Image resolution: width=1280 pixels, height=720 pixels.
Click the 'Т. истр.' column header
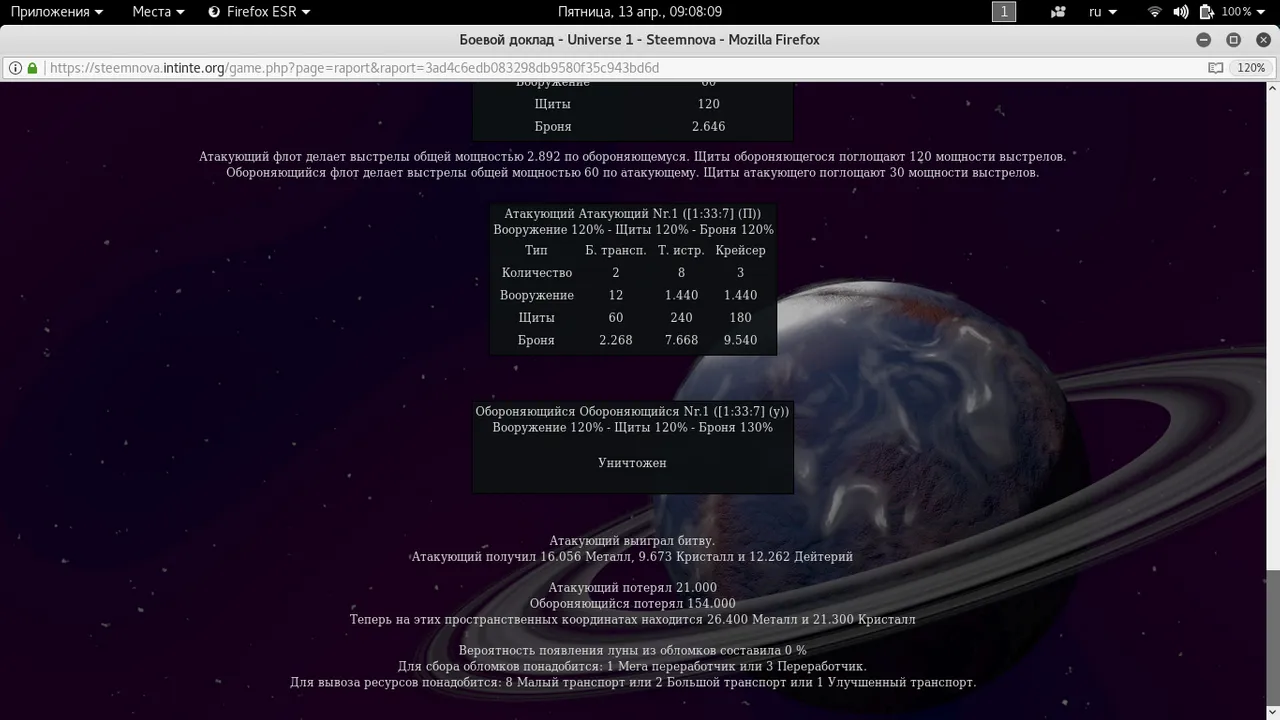coord(681,251)
